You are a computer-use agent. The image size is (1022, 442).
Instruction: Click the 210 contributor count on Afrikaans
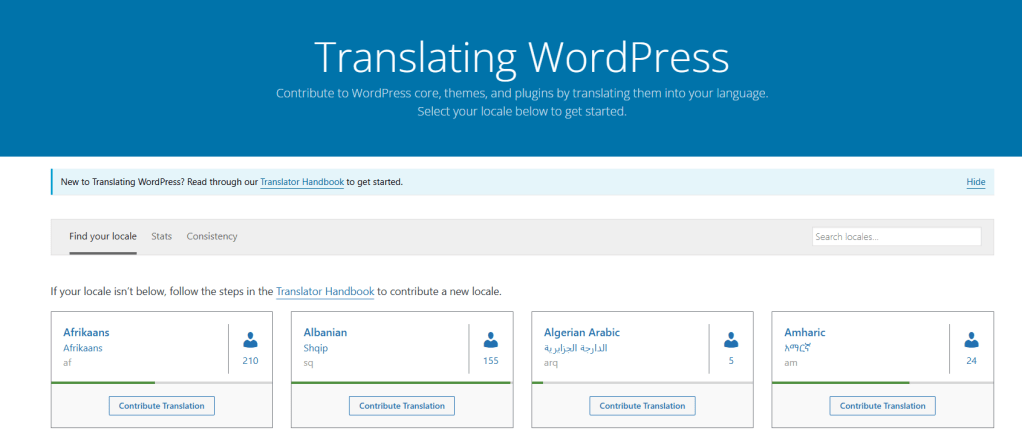pos(251,361)
